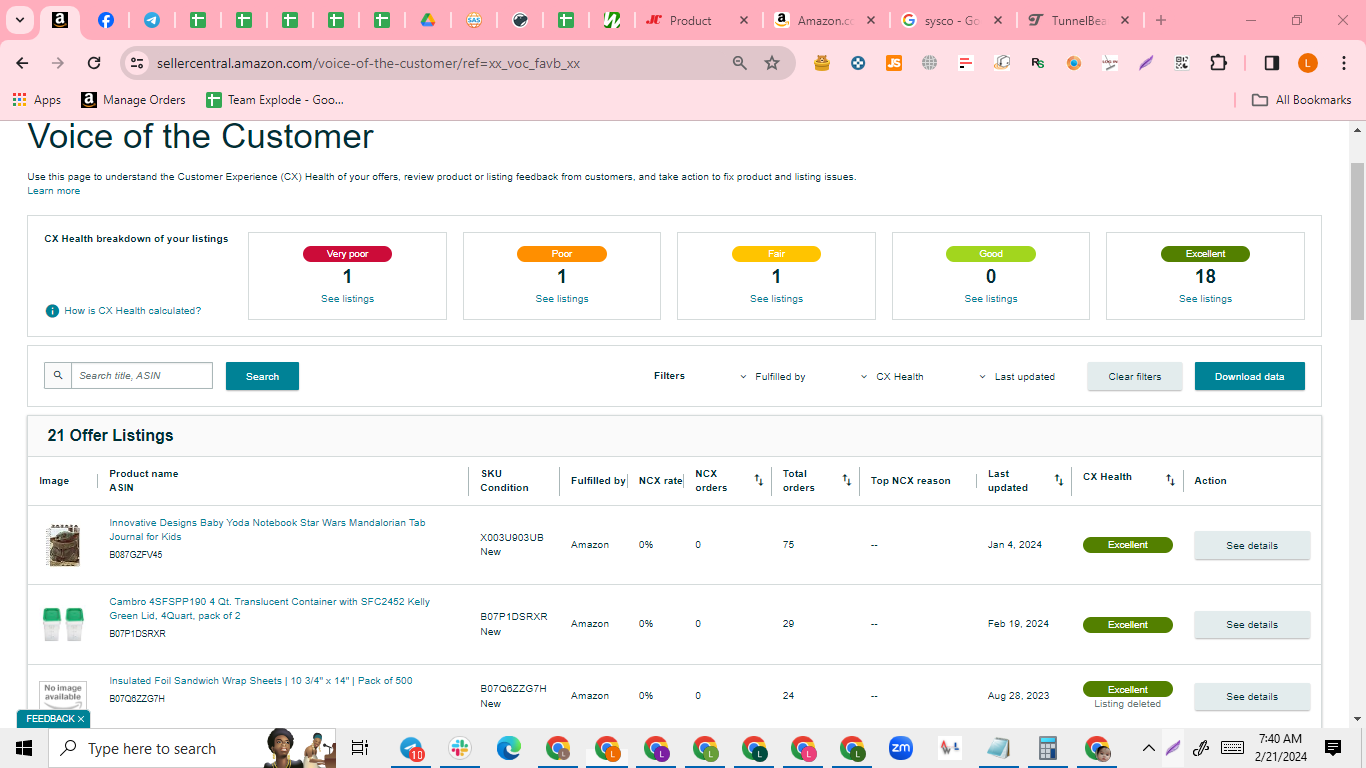Screen dimensions: 1366x768
Task: Open the Windows notification center
Action: click(1332, 748)
